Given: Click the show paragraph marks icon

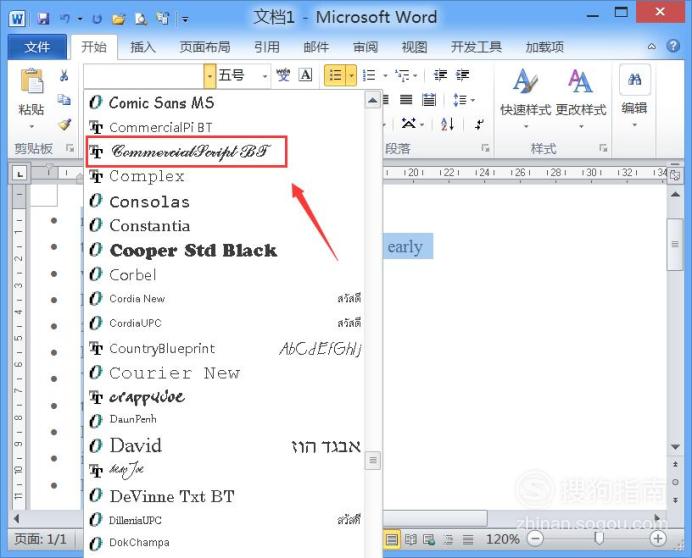Looking at the screenshot, I should [x=479, y=124].
